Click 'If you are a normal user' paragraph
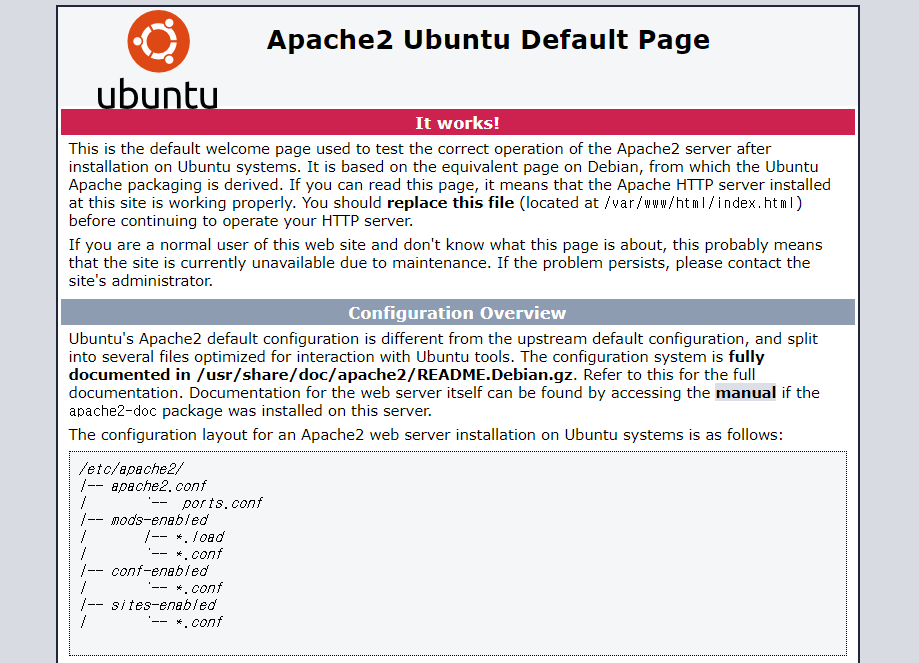Viewport: 919px width, 663px height. (x=445, y=263)
